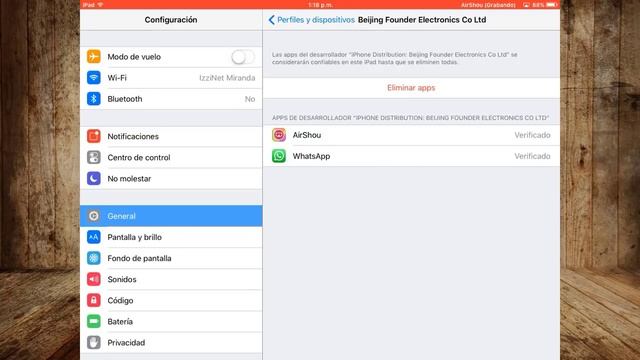Tap the General gear icon

[x=93, y=216]
